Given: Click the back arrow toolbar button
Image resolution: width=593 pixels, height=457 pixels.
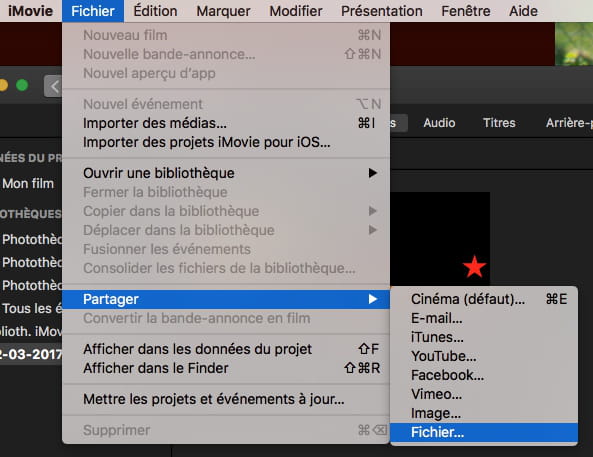Looking at the screenshot, I should (53, 86).
